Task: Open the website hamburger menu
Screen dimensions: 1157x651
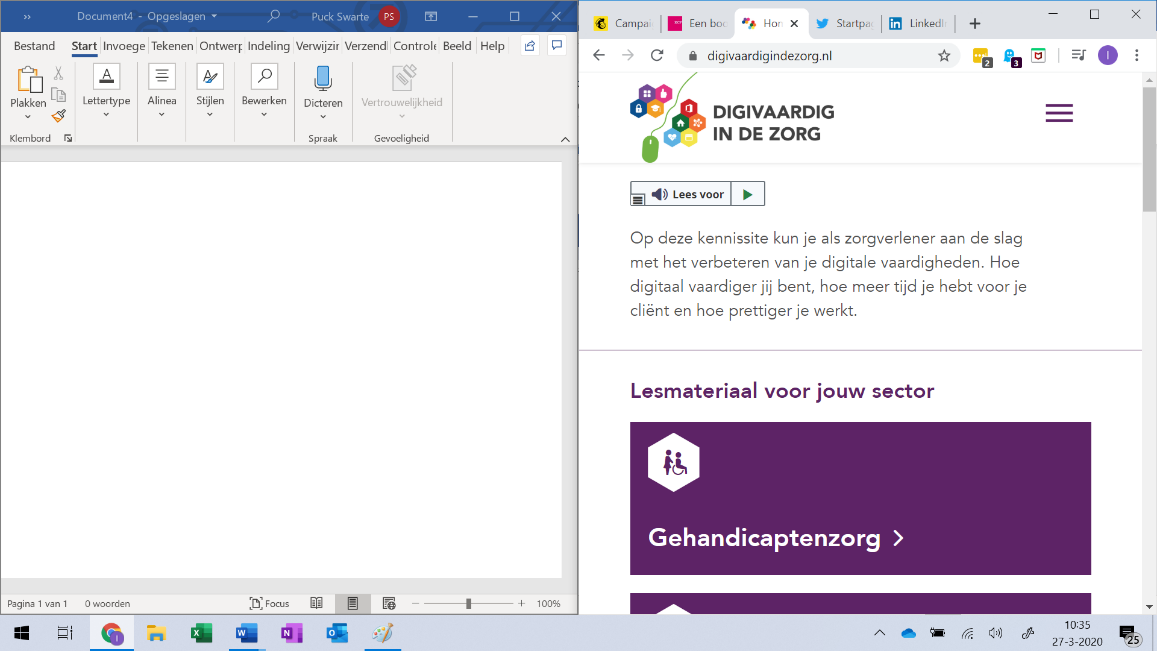Action: (1059, 113)
